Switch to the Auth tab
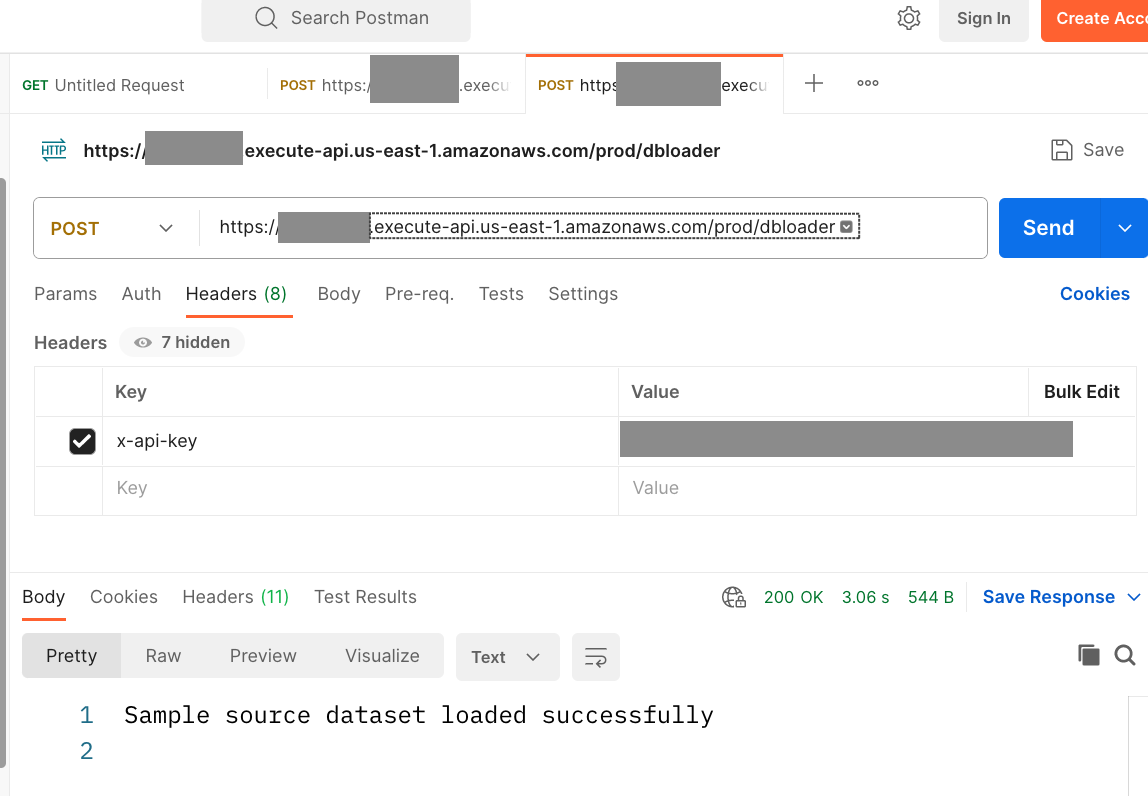Viewport: 1148px width, 796px height. pyautogui.click(x=141, y=294)
